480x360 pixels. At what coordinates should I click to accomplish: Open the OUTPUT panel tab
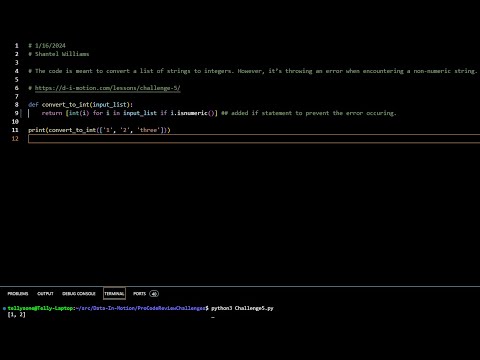click(45, 294)
